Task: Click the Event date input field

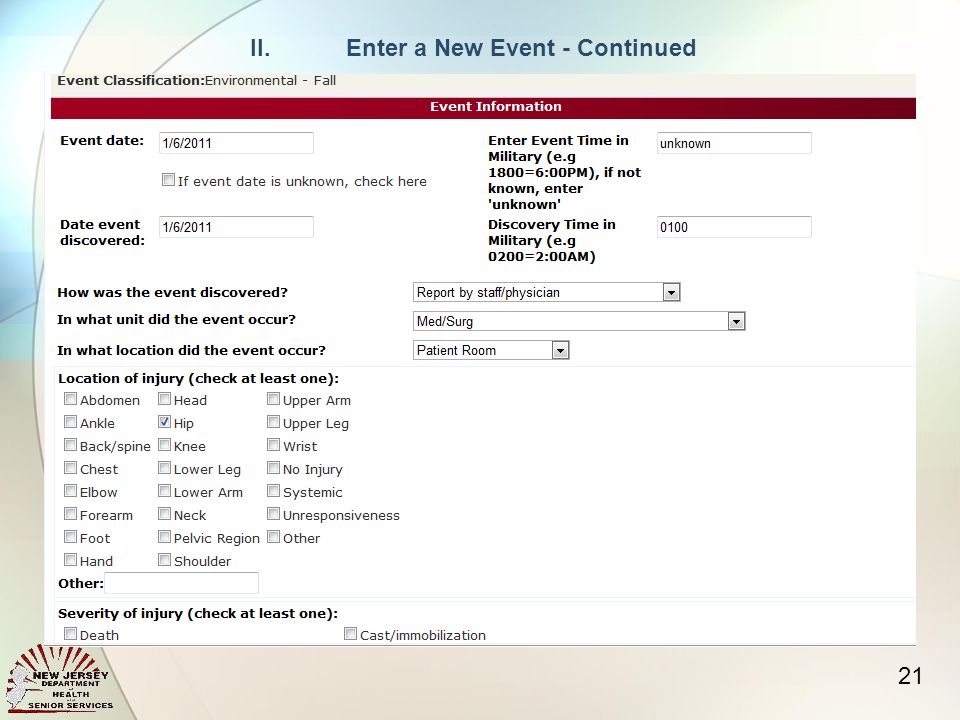Action: tap(236, 143)
